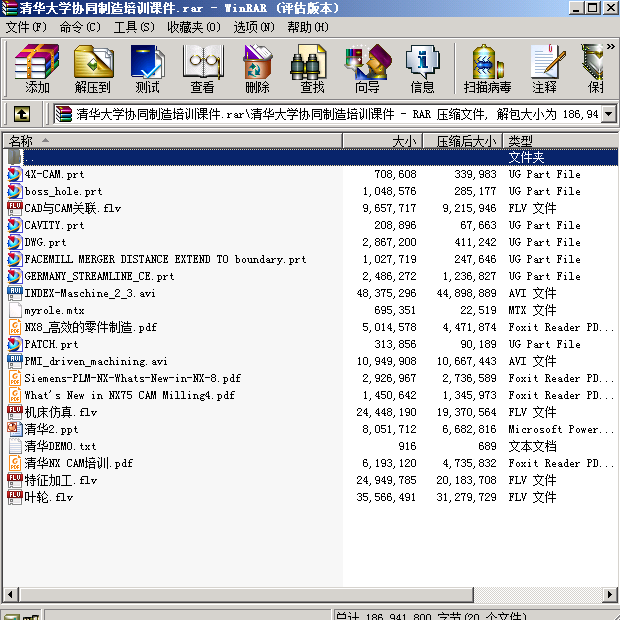Open the Wizard (向导) tool
Screen dimensions: 620x620
coord(367,69)
